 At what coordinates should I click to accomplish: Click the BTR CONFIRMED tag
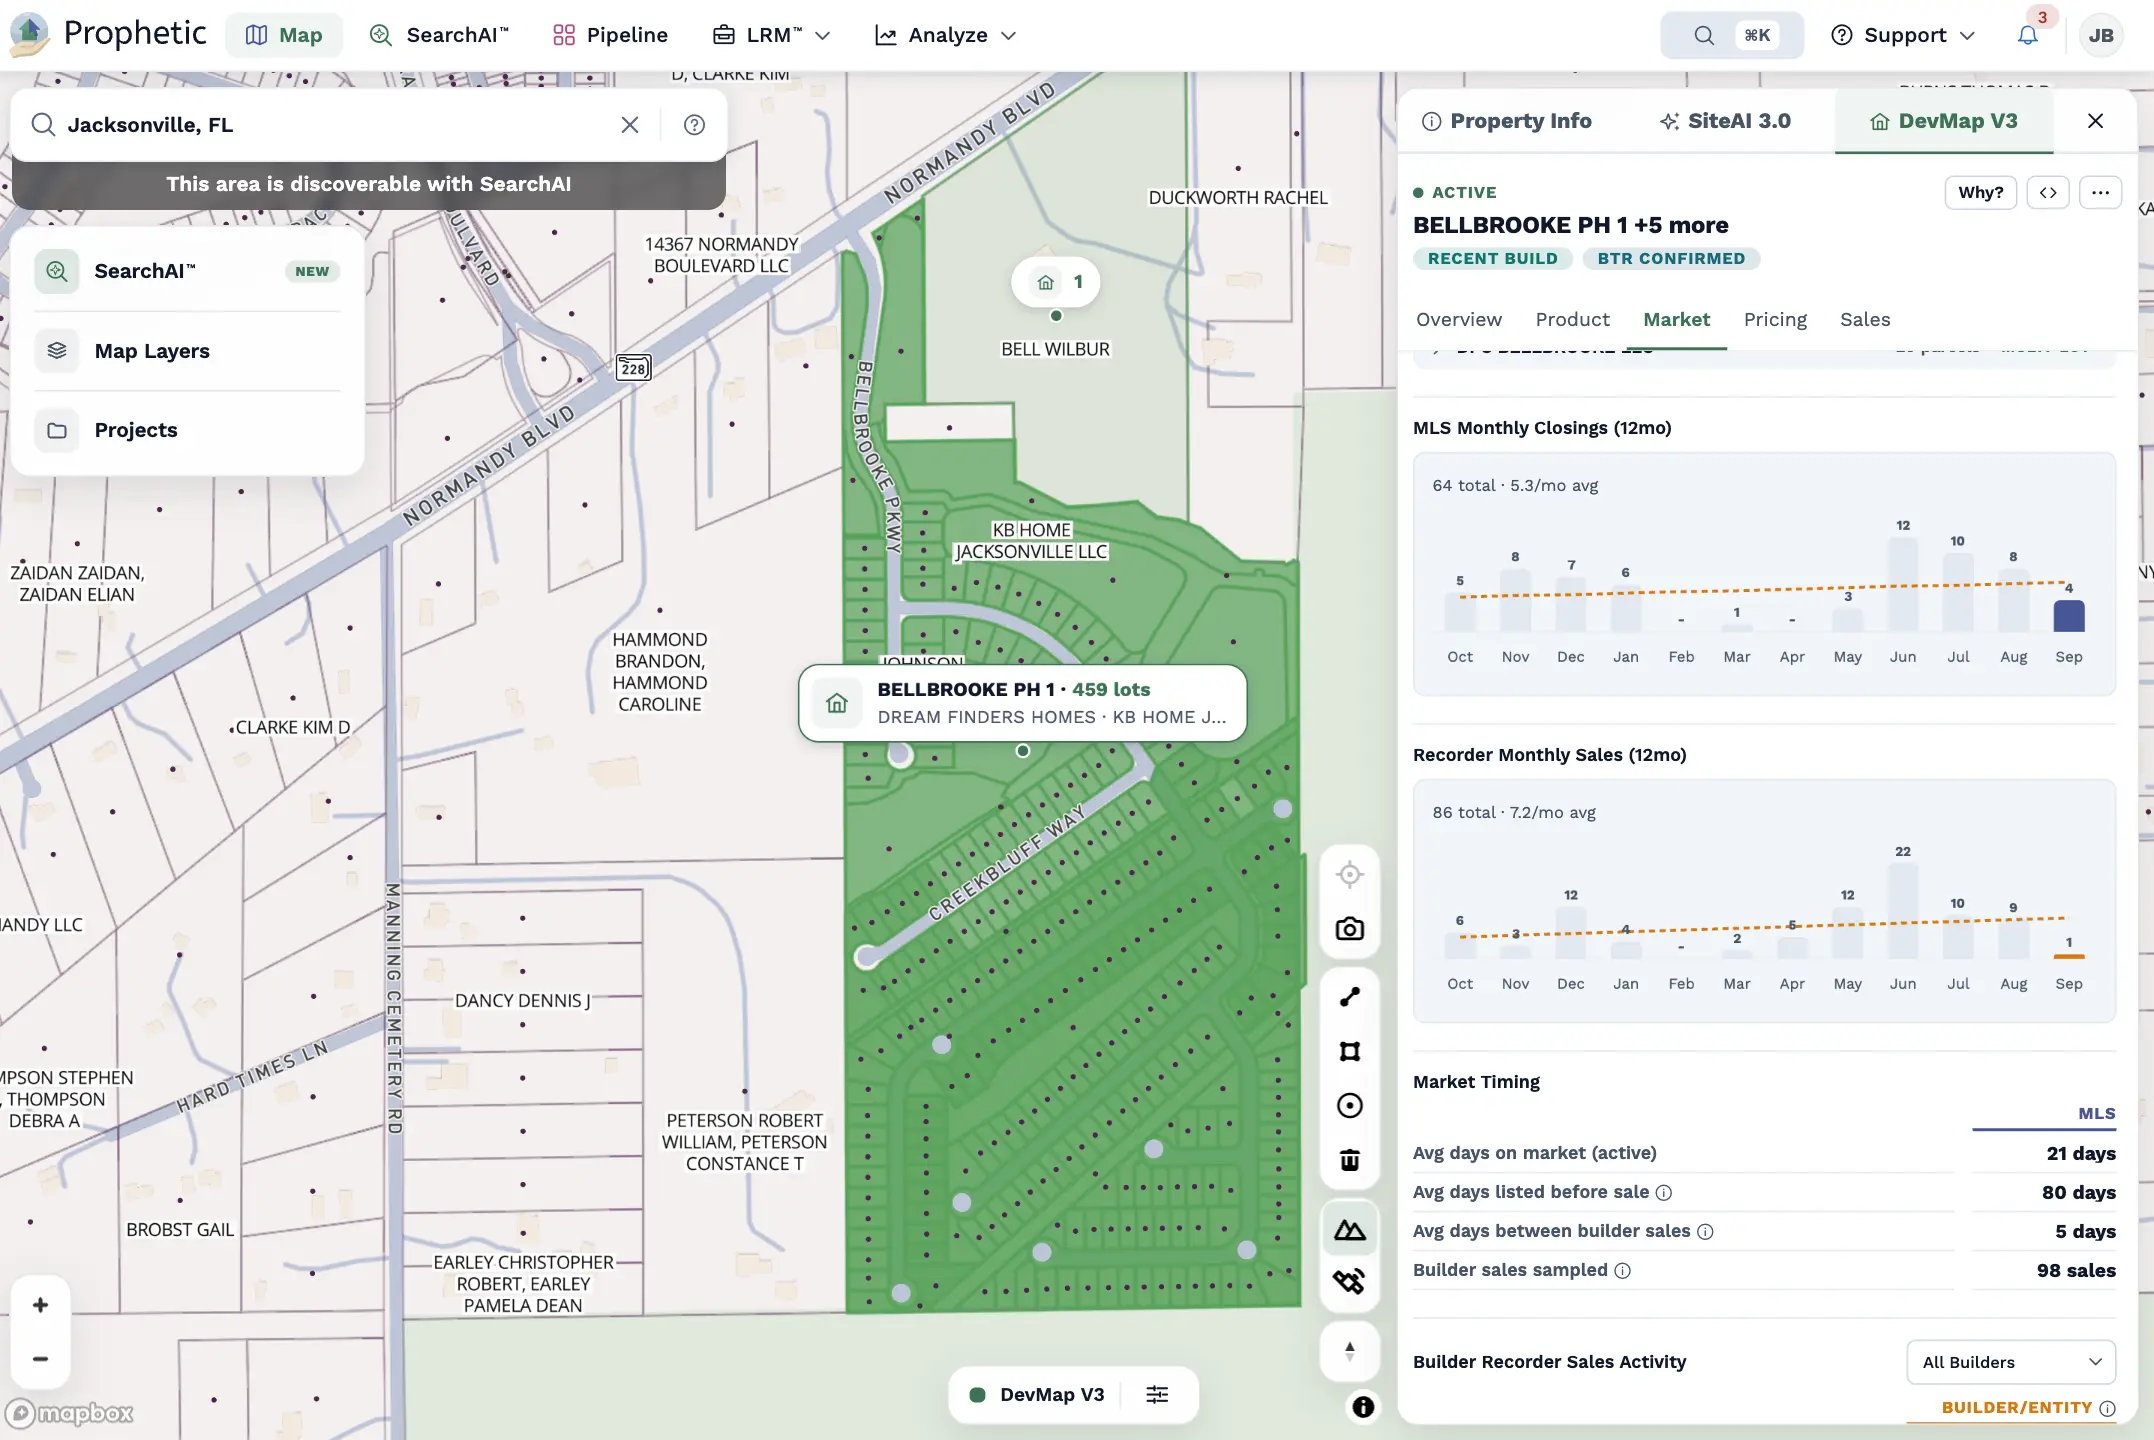click(x=1671, y=259)
